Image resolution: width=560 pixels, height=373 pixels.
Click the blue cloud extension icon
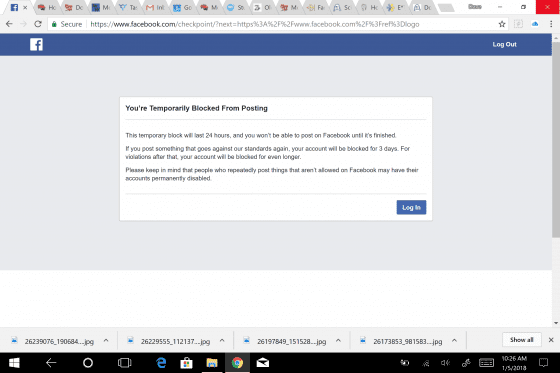pos(535,24)
